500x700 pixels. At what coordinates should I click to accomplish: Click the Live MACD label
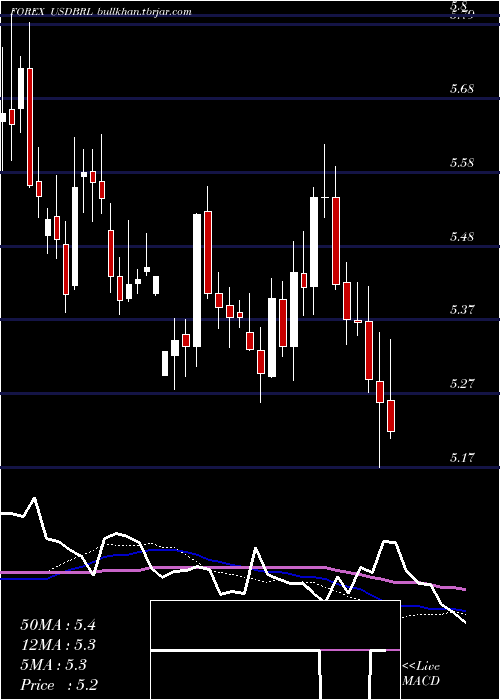point(421,674)
